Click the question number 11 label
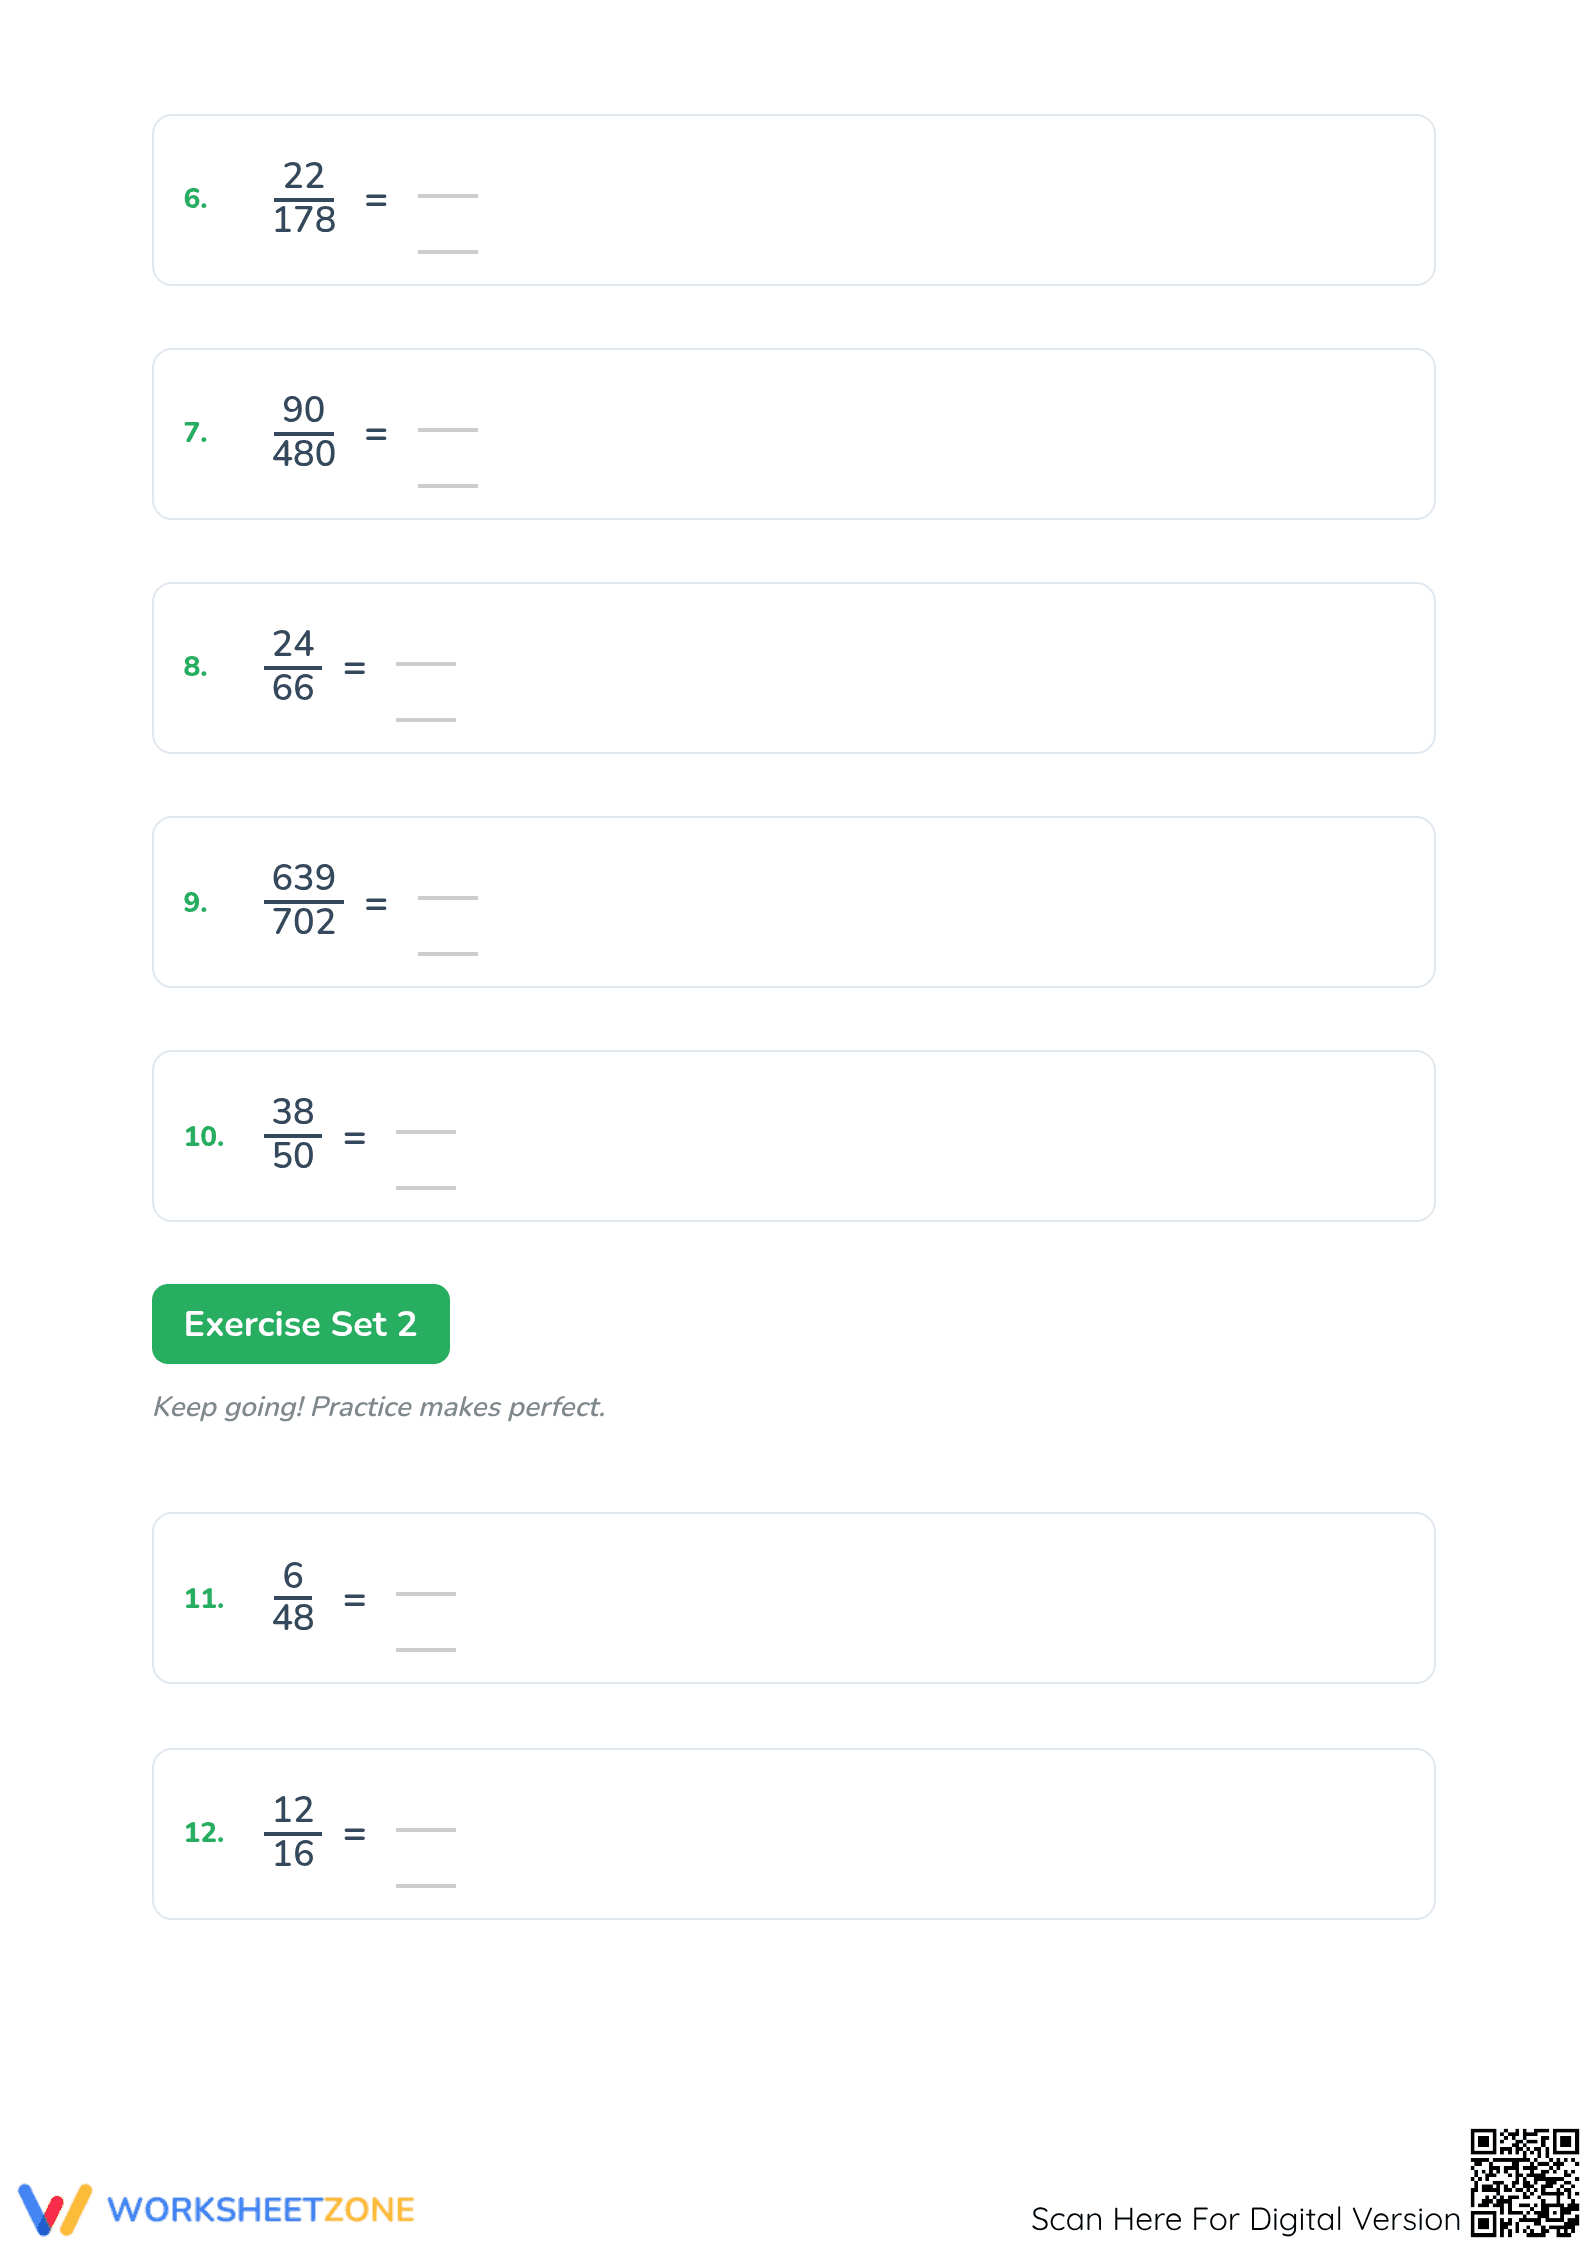 [204, 1598]
